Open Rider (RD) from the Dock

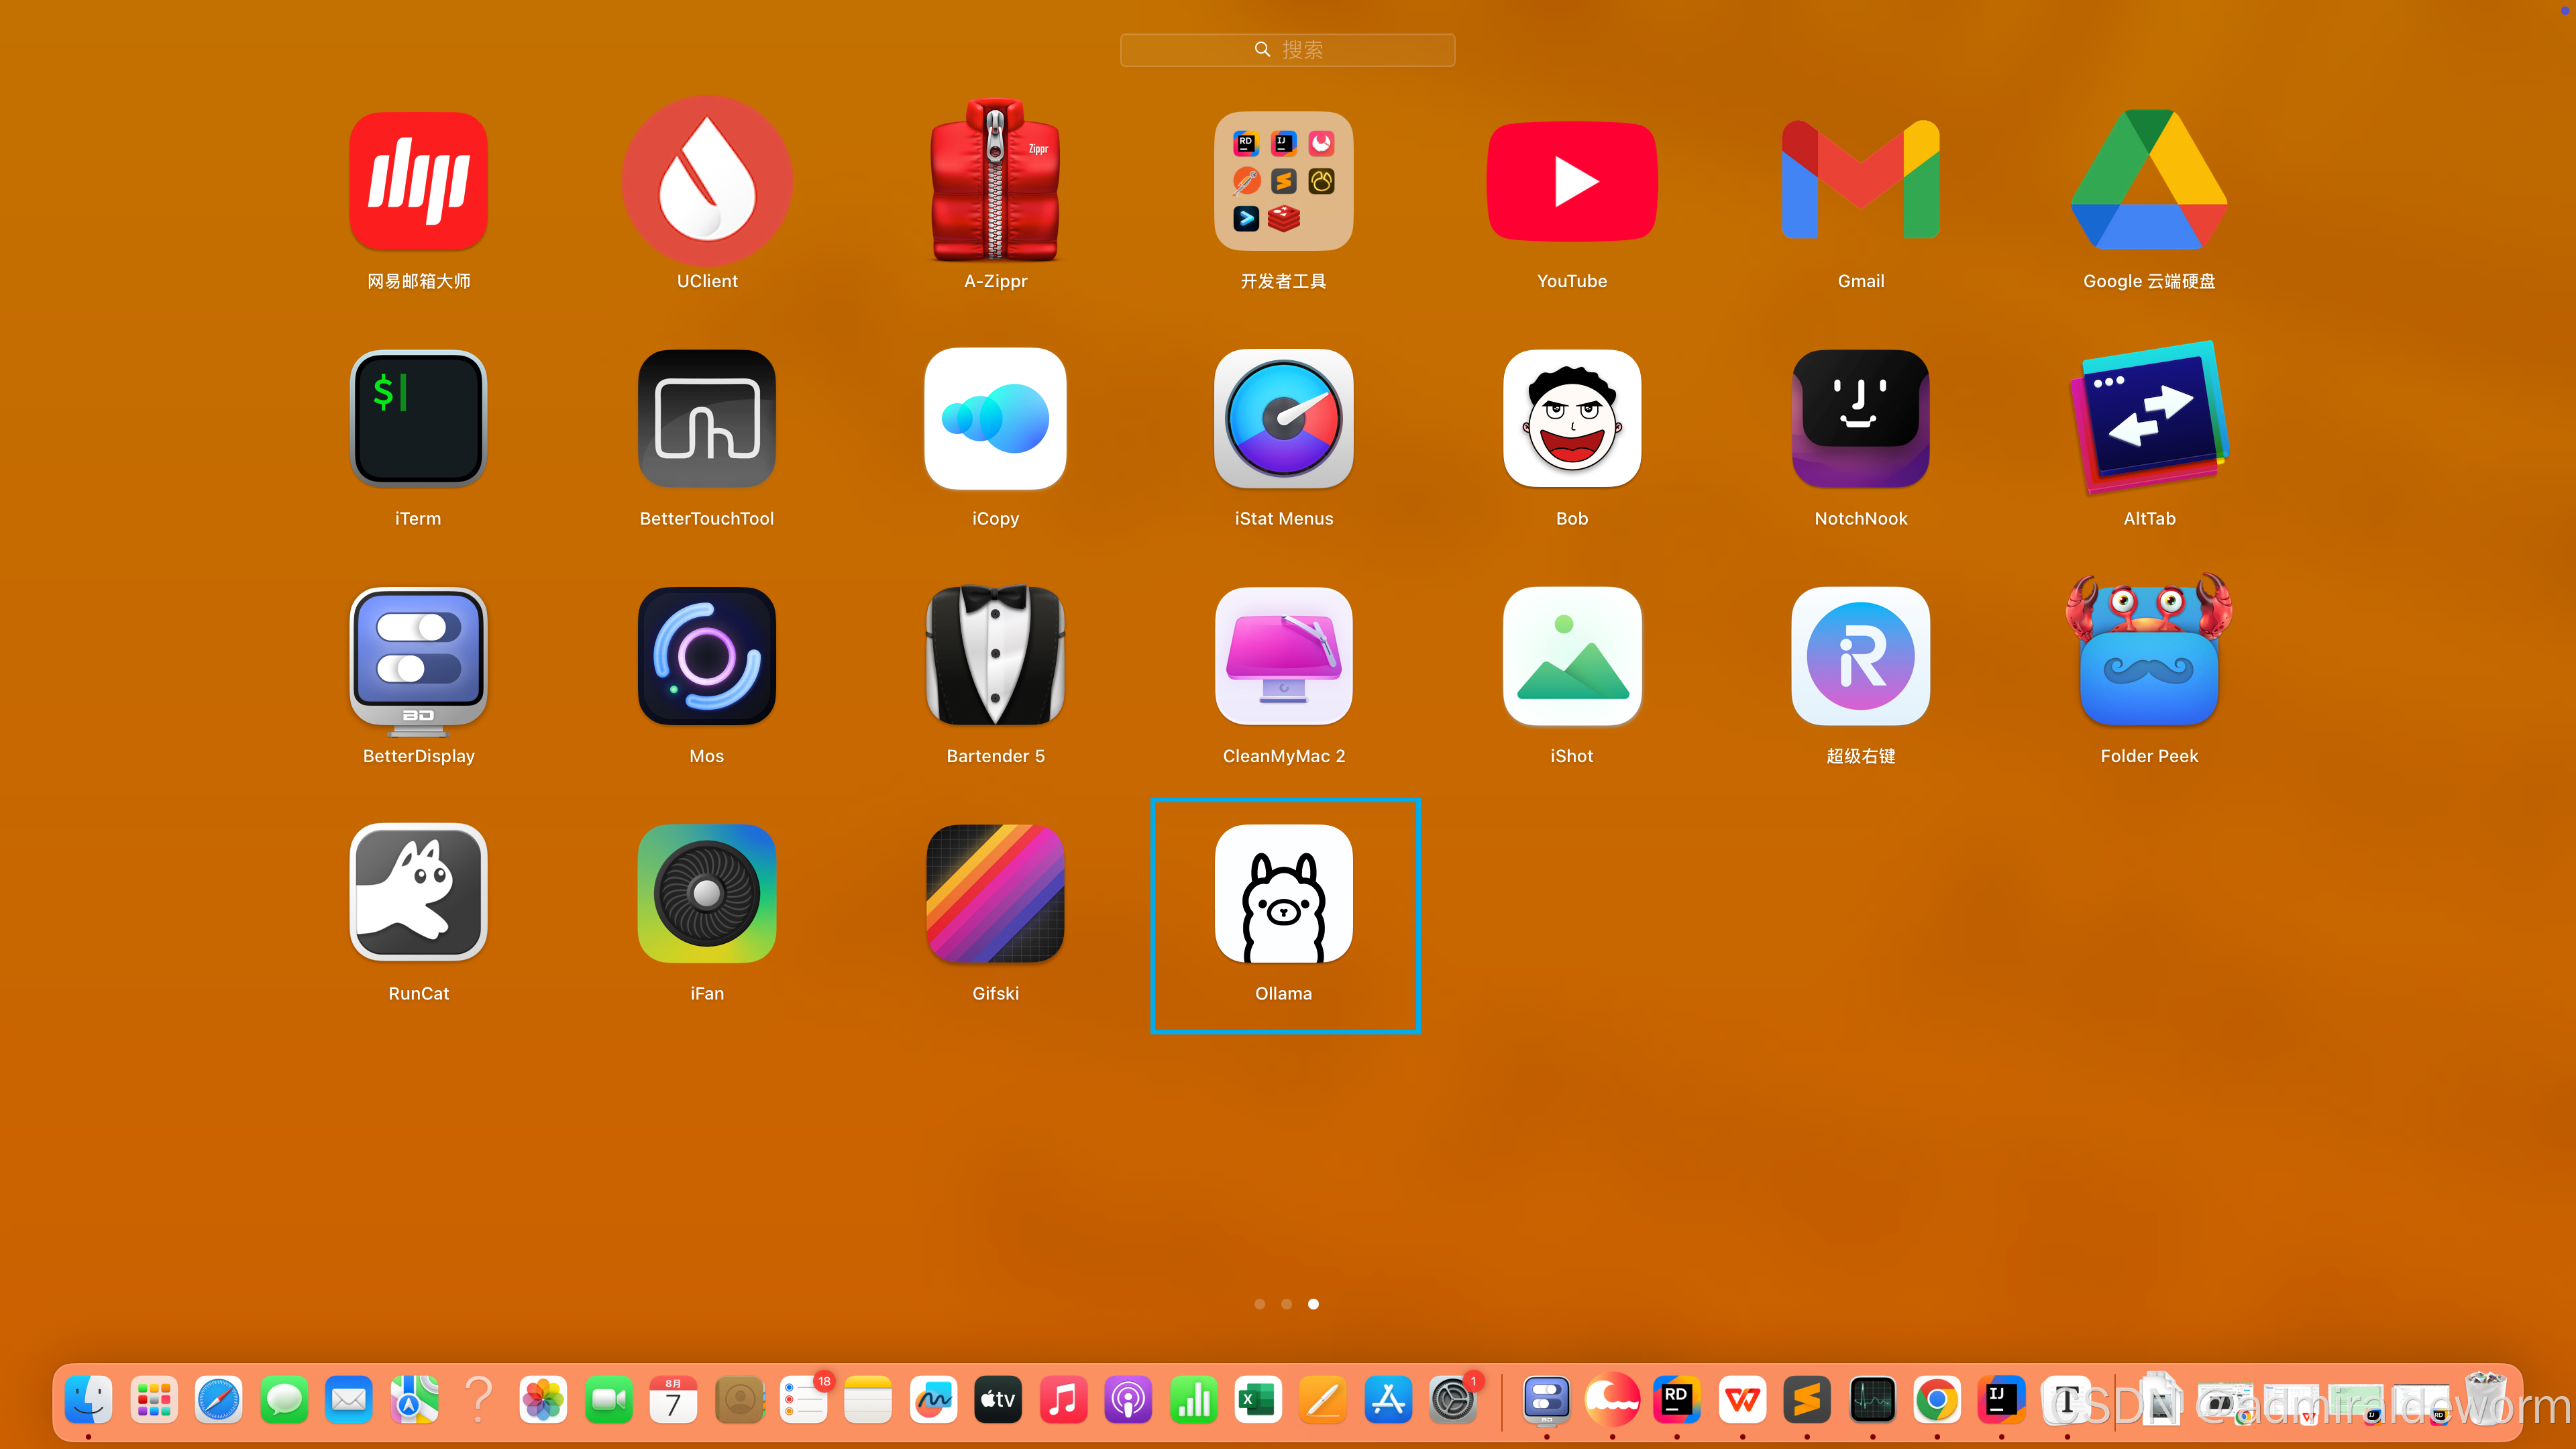tap(1677, 1400)
